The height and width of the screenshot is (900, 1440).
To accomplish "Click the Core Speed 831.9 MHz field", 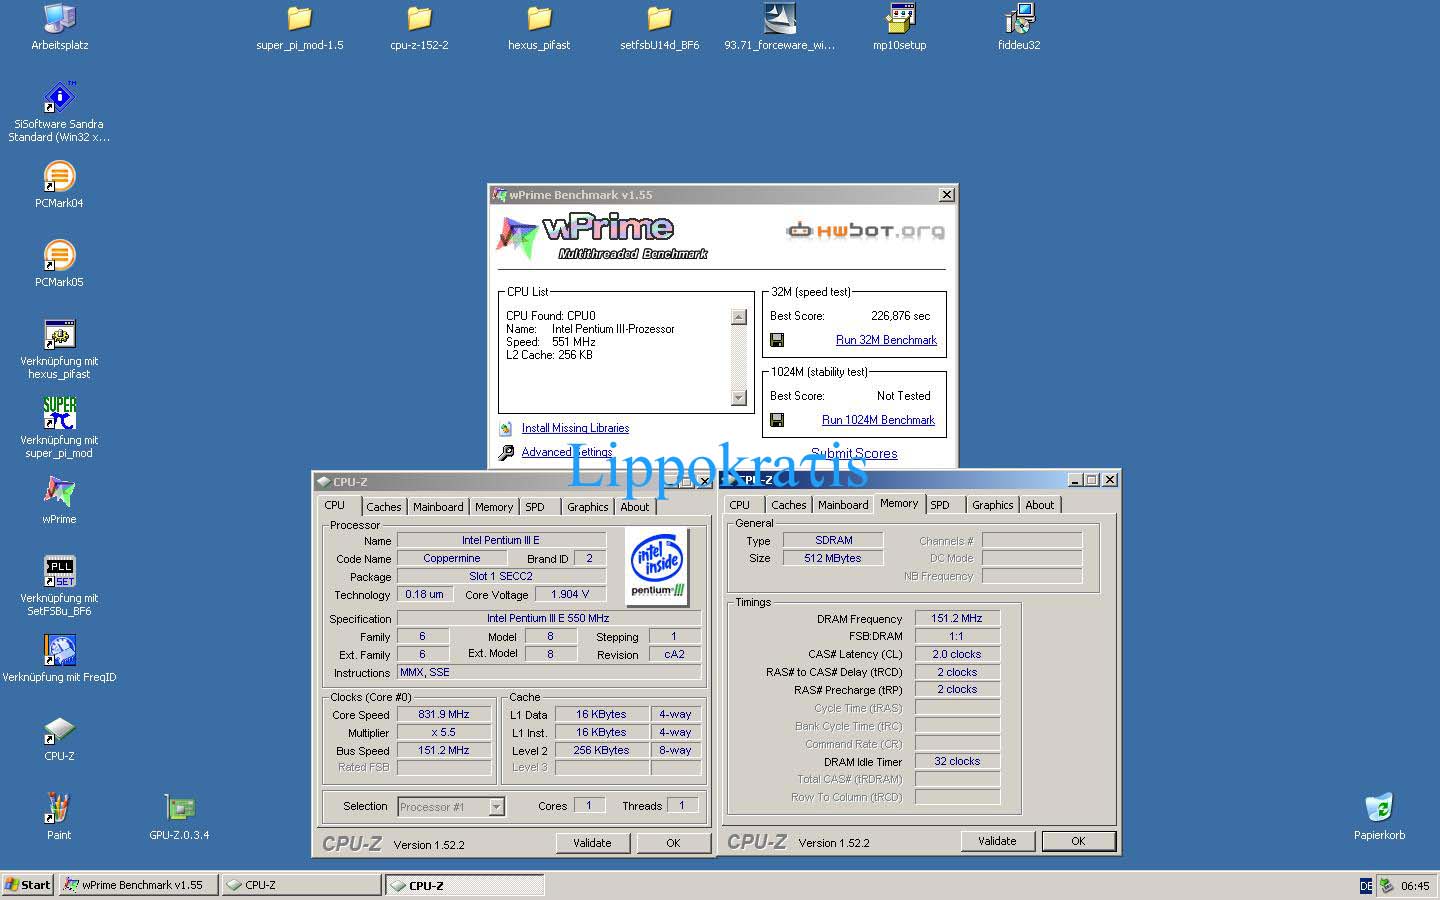I will tap(444, 714).
